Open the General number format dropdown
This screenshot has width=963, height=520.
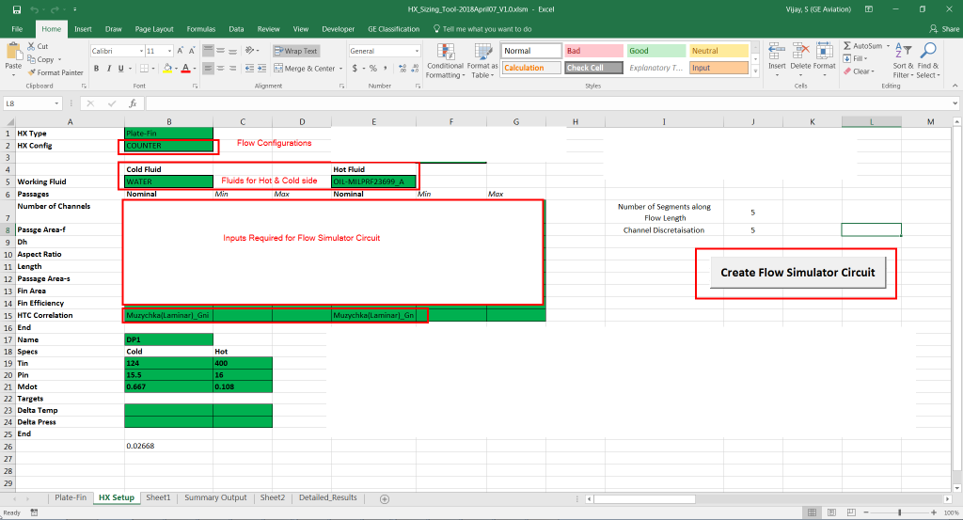pos(417,51)
